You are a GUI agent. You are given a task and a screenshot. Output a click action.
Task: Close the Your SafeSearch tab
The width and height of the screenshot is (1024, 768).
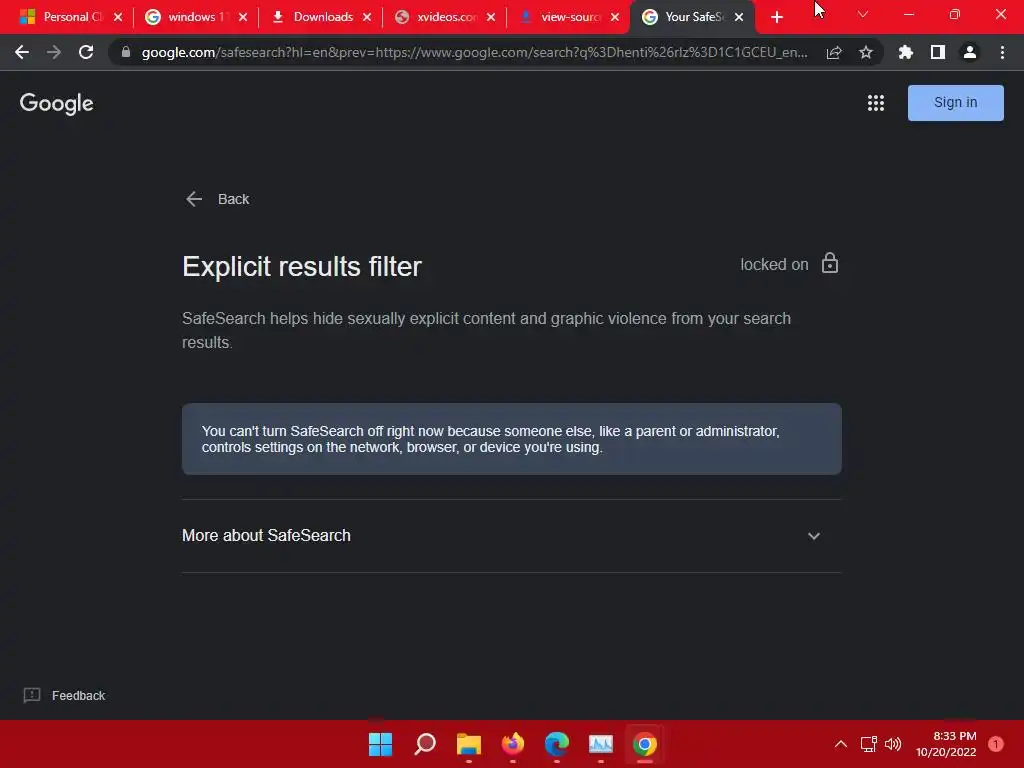tap(739, 17)
